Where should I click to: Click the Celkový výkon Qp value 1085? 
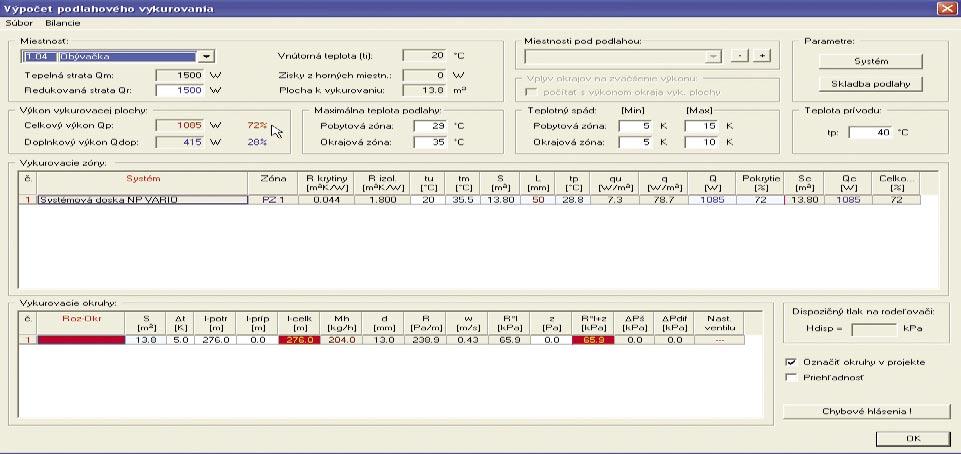pos(180,126)
